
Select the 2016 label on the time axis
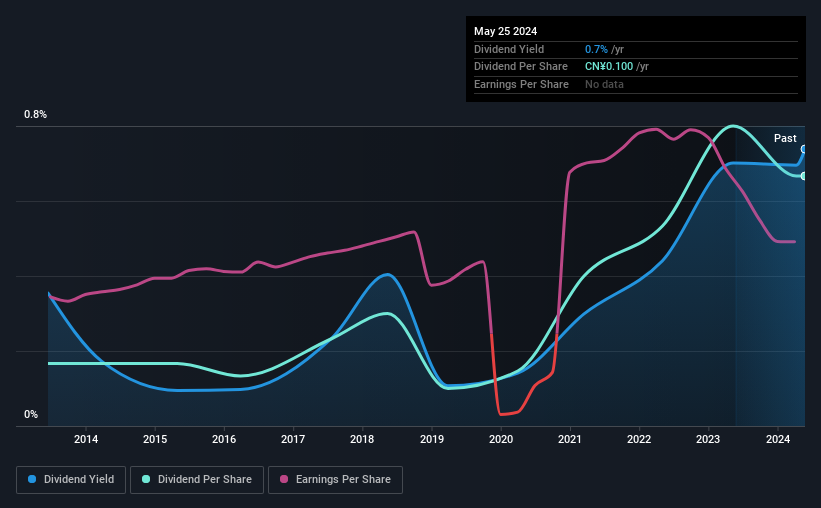click(x=224, y=439)
